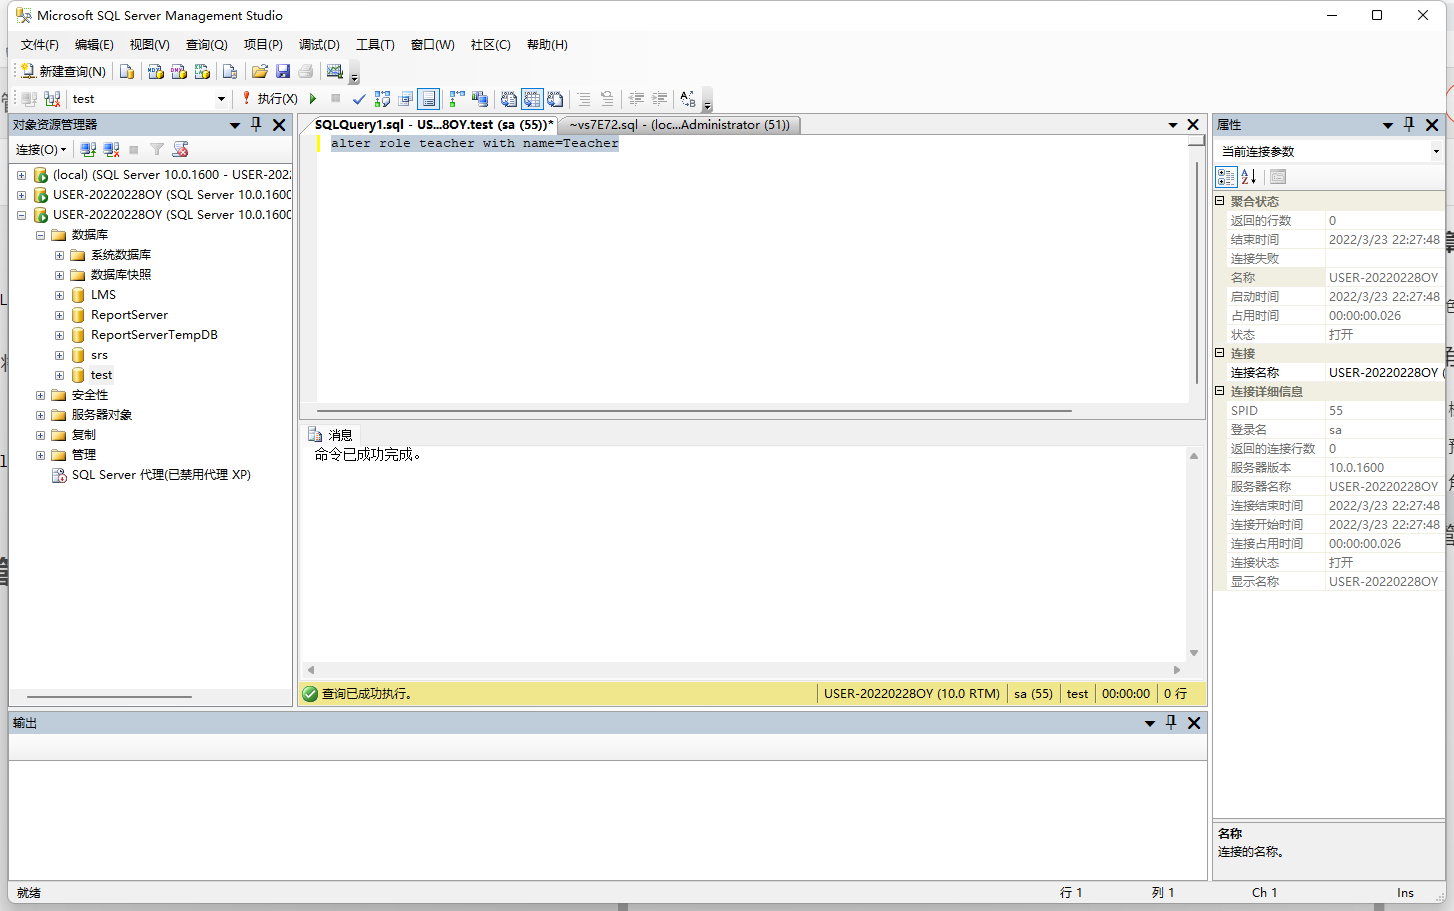Click the Categorized view icon in Properties

1226,177
